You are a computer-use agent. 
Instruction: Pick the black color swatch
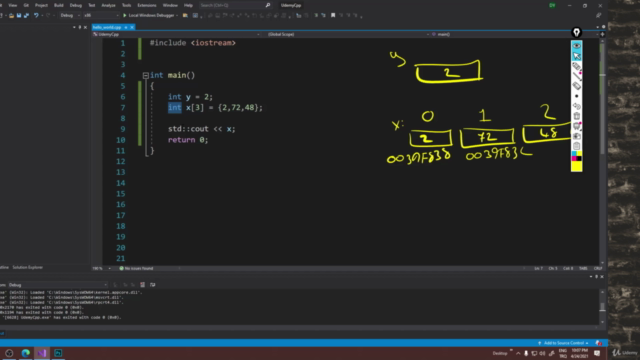tap(579, 158)
